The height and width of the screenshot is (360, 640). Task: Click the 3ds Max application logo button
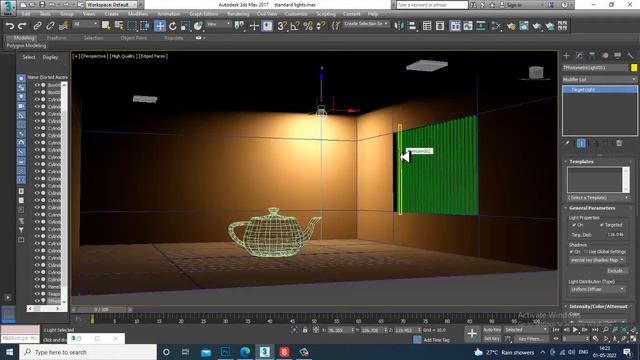pos(8,8)
